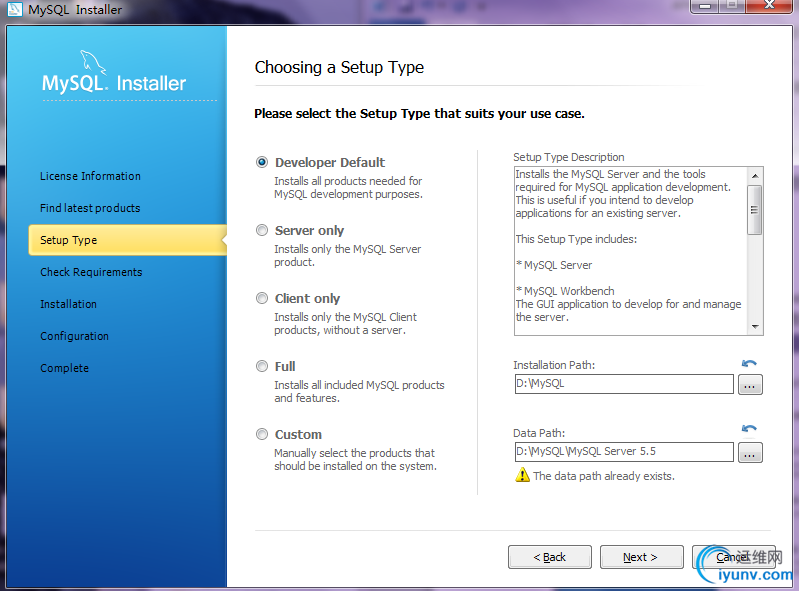Click 'Installs only the MySQL Server product.' text
The image size is (799, 591).
[348, 256]
